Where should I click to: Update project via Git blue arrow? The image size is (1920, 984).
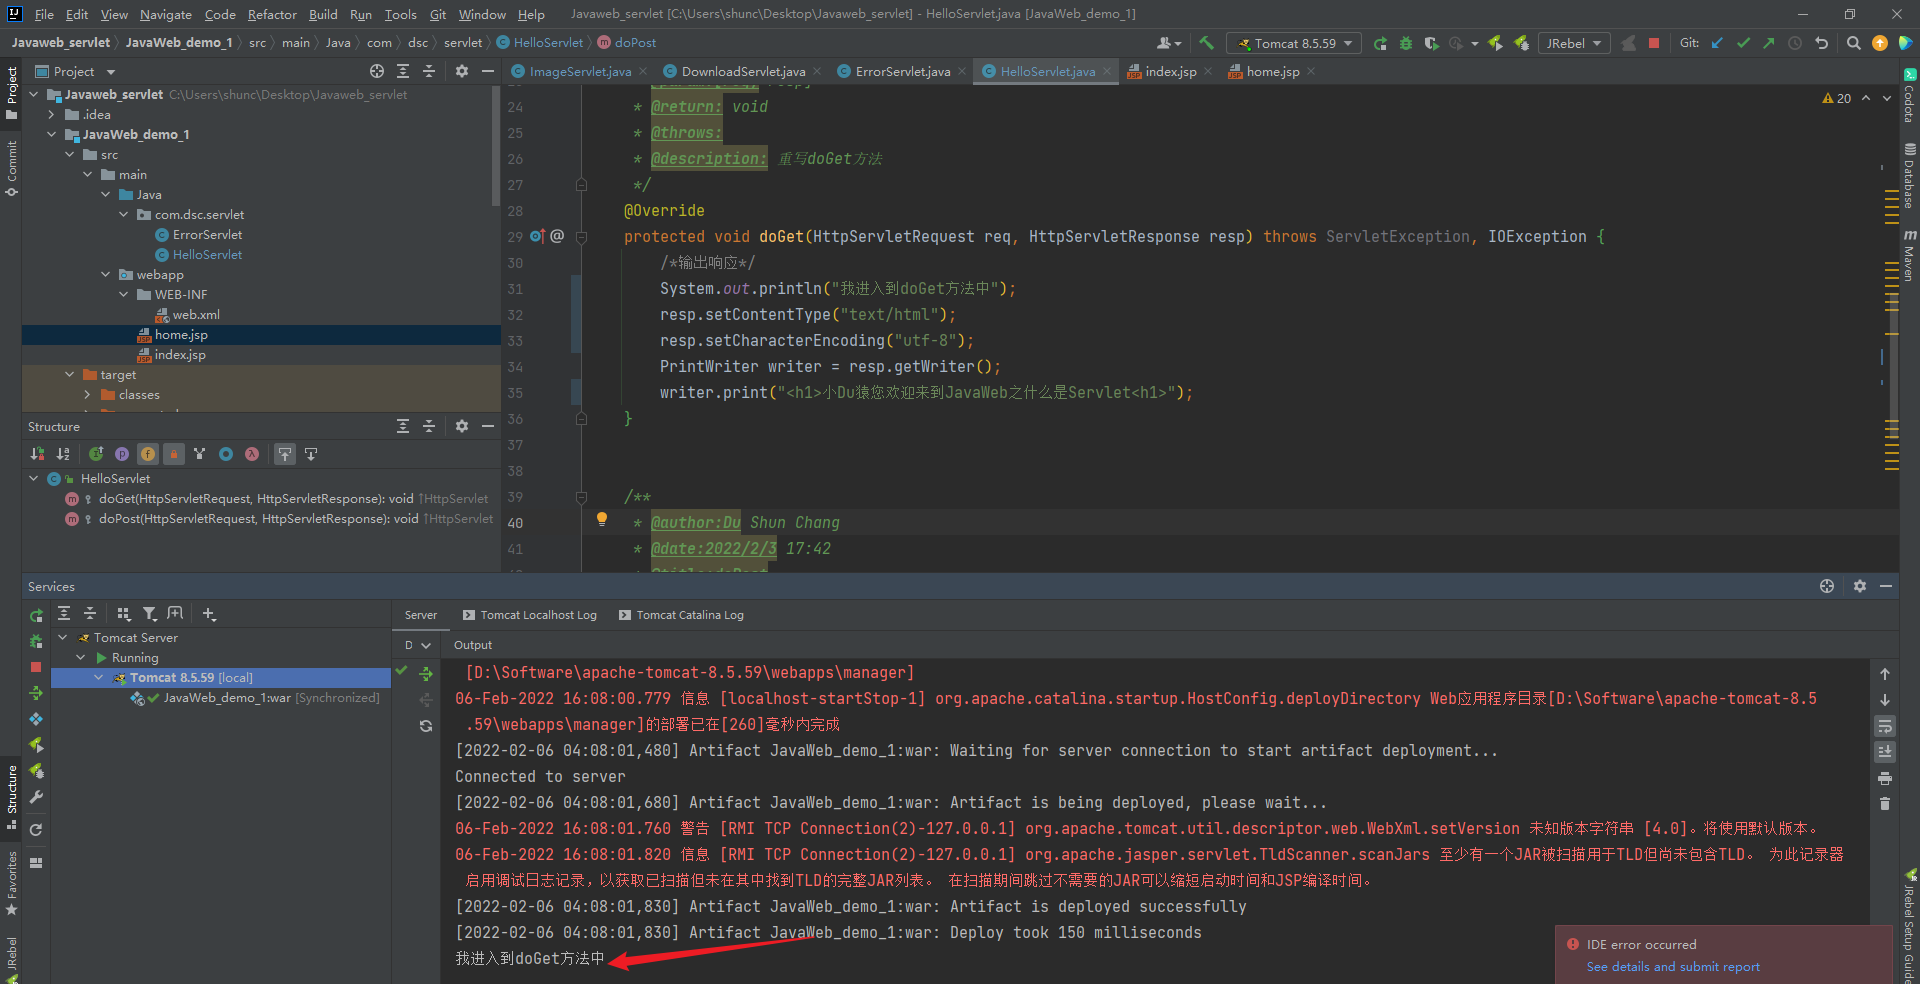[x=1717, y=43]
